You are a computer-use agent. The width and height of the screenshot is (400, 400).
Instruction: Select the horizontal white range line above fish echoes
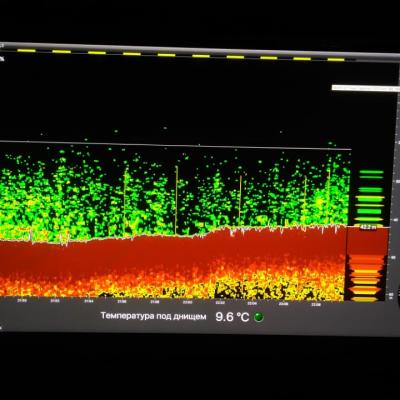pos(175,145)
